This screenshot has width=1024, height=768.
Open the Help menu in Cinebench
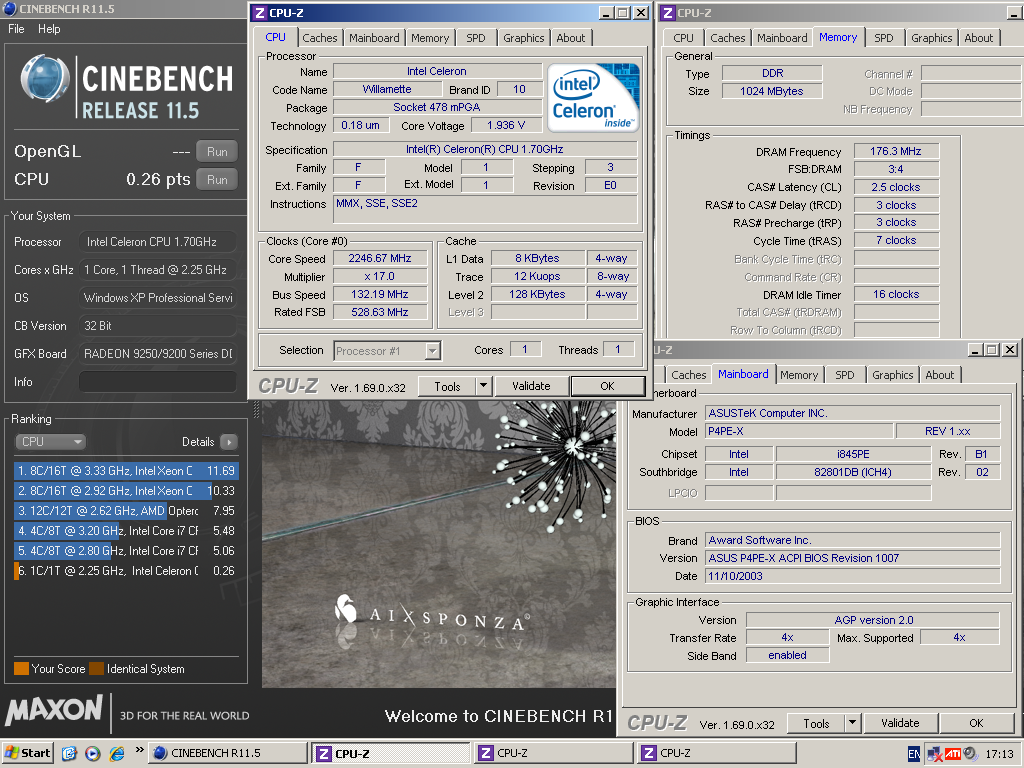pos(49,29)
